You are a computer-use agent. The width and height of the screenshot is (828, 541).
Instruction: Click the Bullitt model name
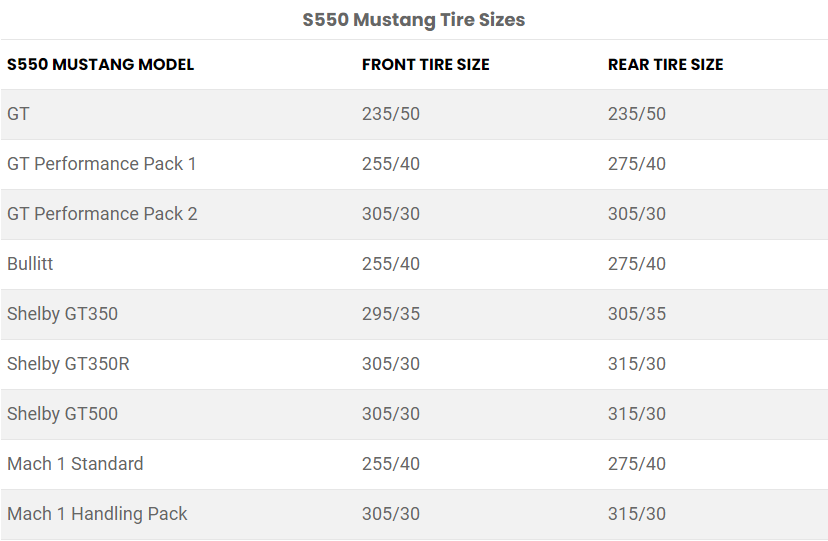click(x=30, y=264)
